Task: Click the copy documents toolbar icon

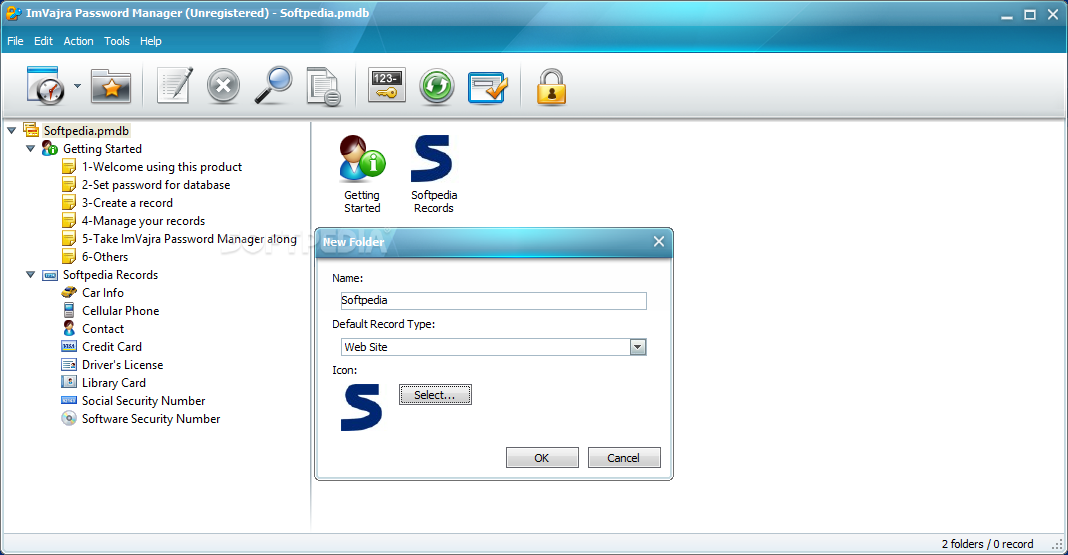Action: click(x=323, y=86)
